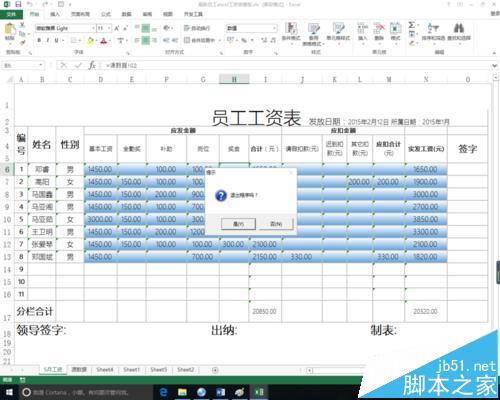Toggle middle vertical alignment
Viewport: 500px width, 400px height.
coord(146,28)
